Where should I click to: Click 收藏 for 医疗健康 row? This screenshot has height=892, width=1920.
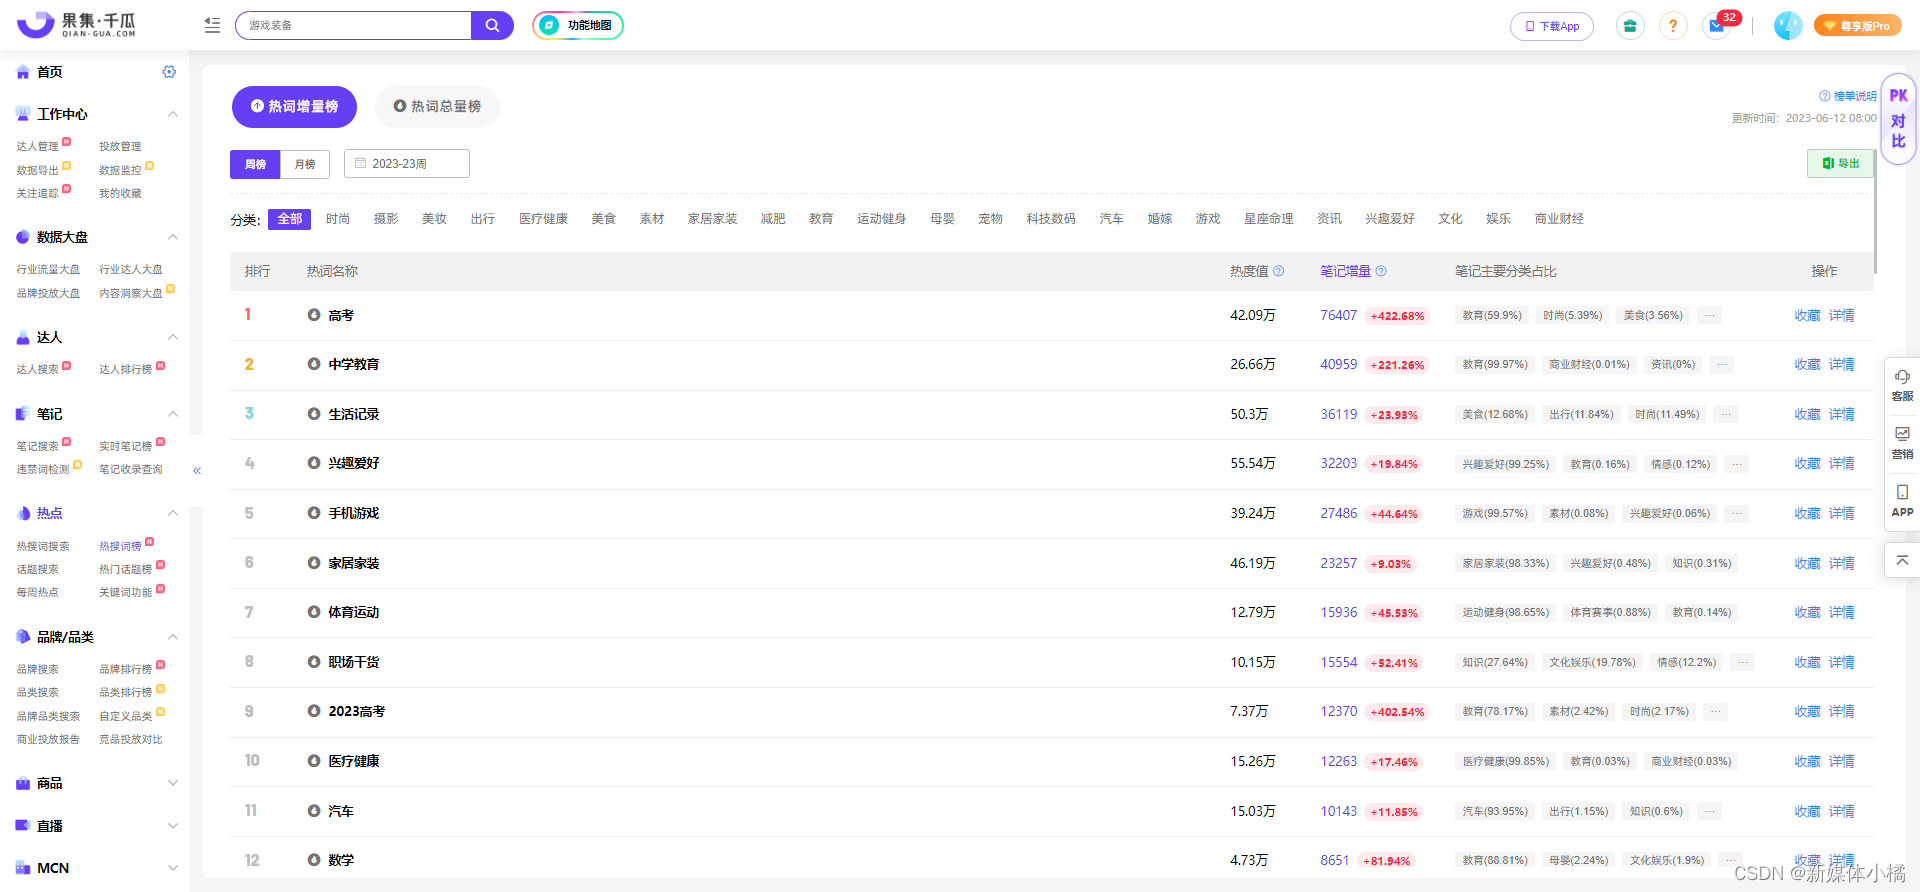(1807, 761)
